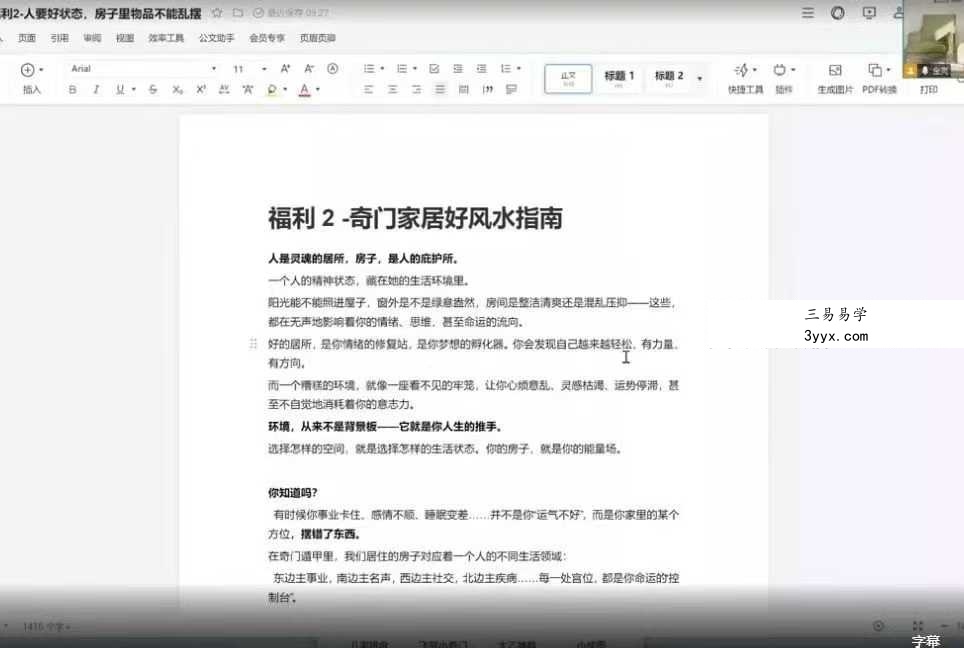The width and height of the screenshot is (964, 648).
Task: Click the folder location icon near title
Action: click(238, 12)
